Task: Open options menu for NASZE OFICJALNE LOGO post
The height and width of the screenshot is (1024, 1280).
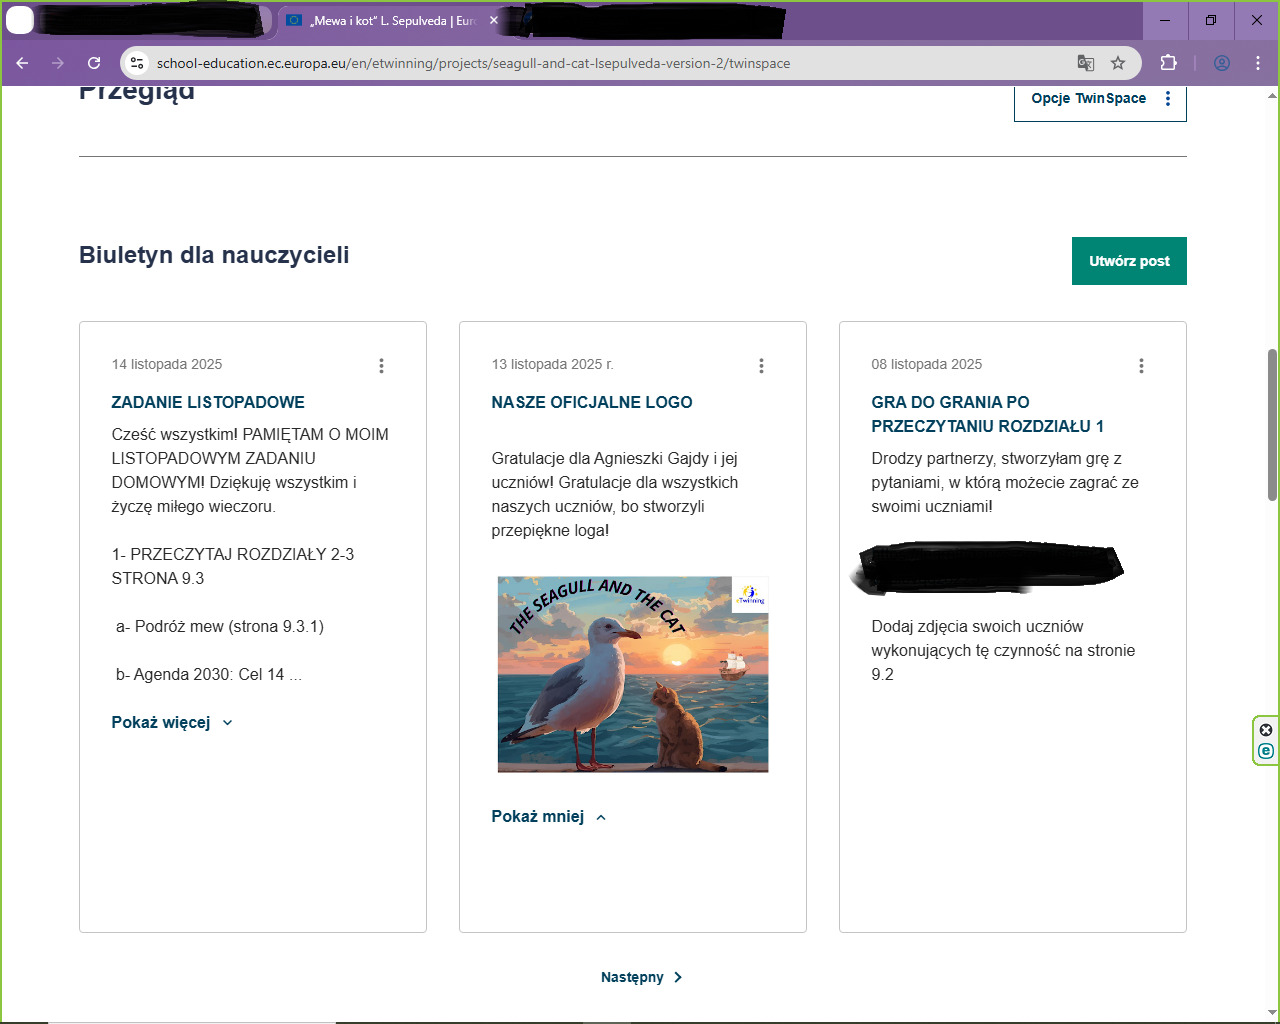Action: pyautogui.click(x=761, y=366)
